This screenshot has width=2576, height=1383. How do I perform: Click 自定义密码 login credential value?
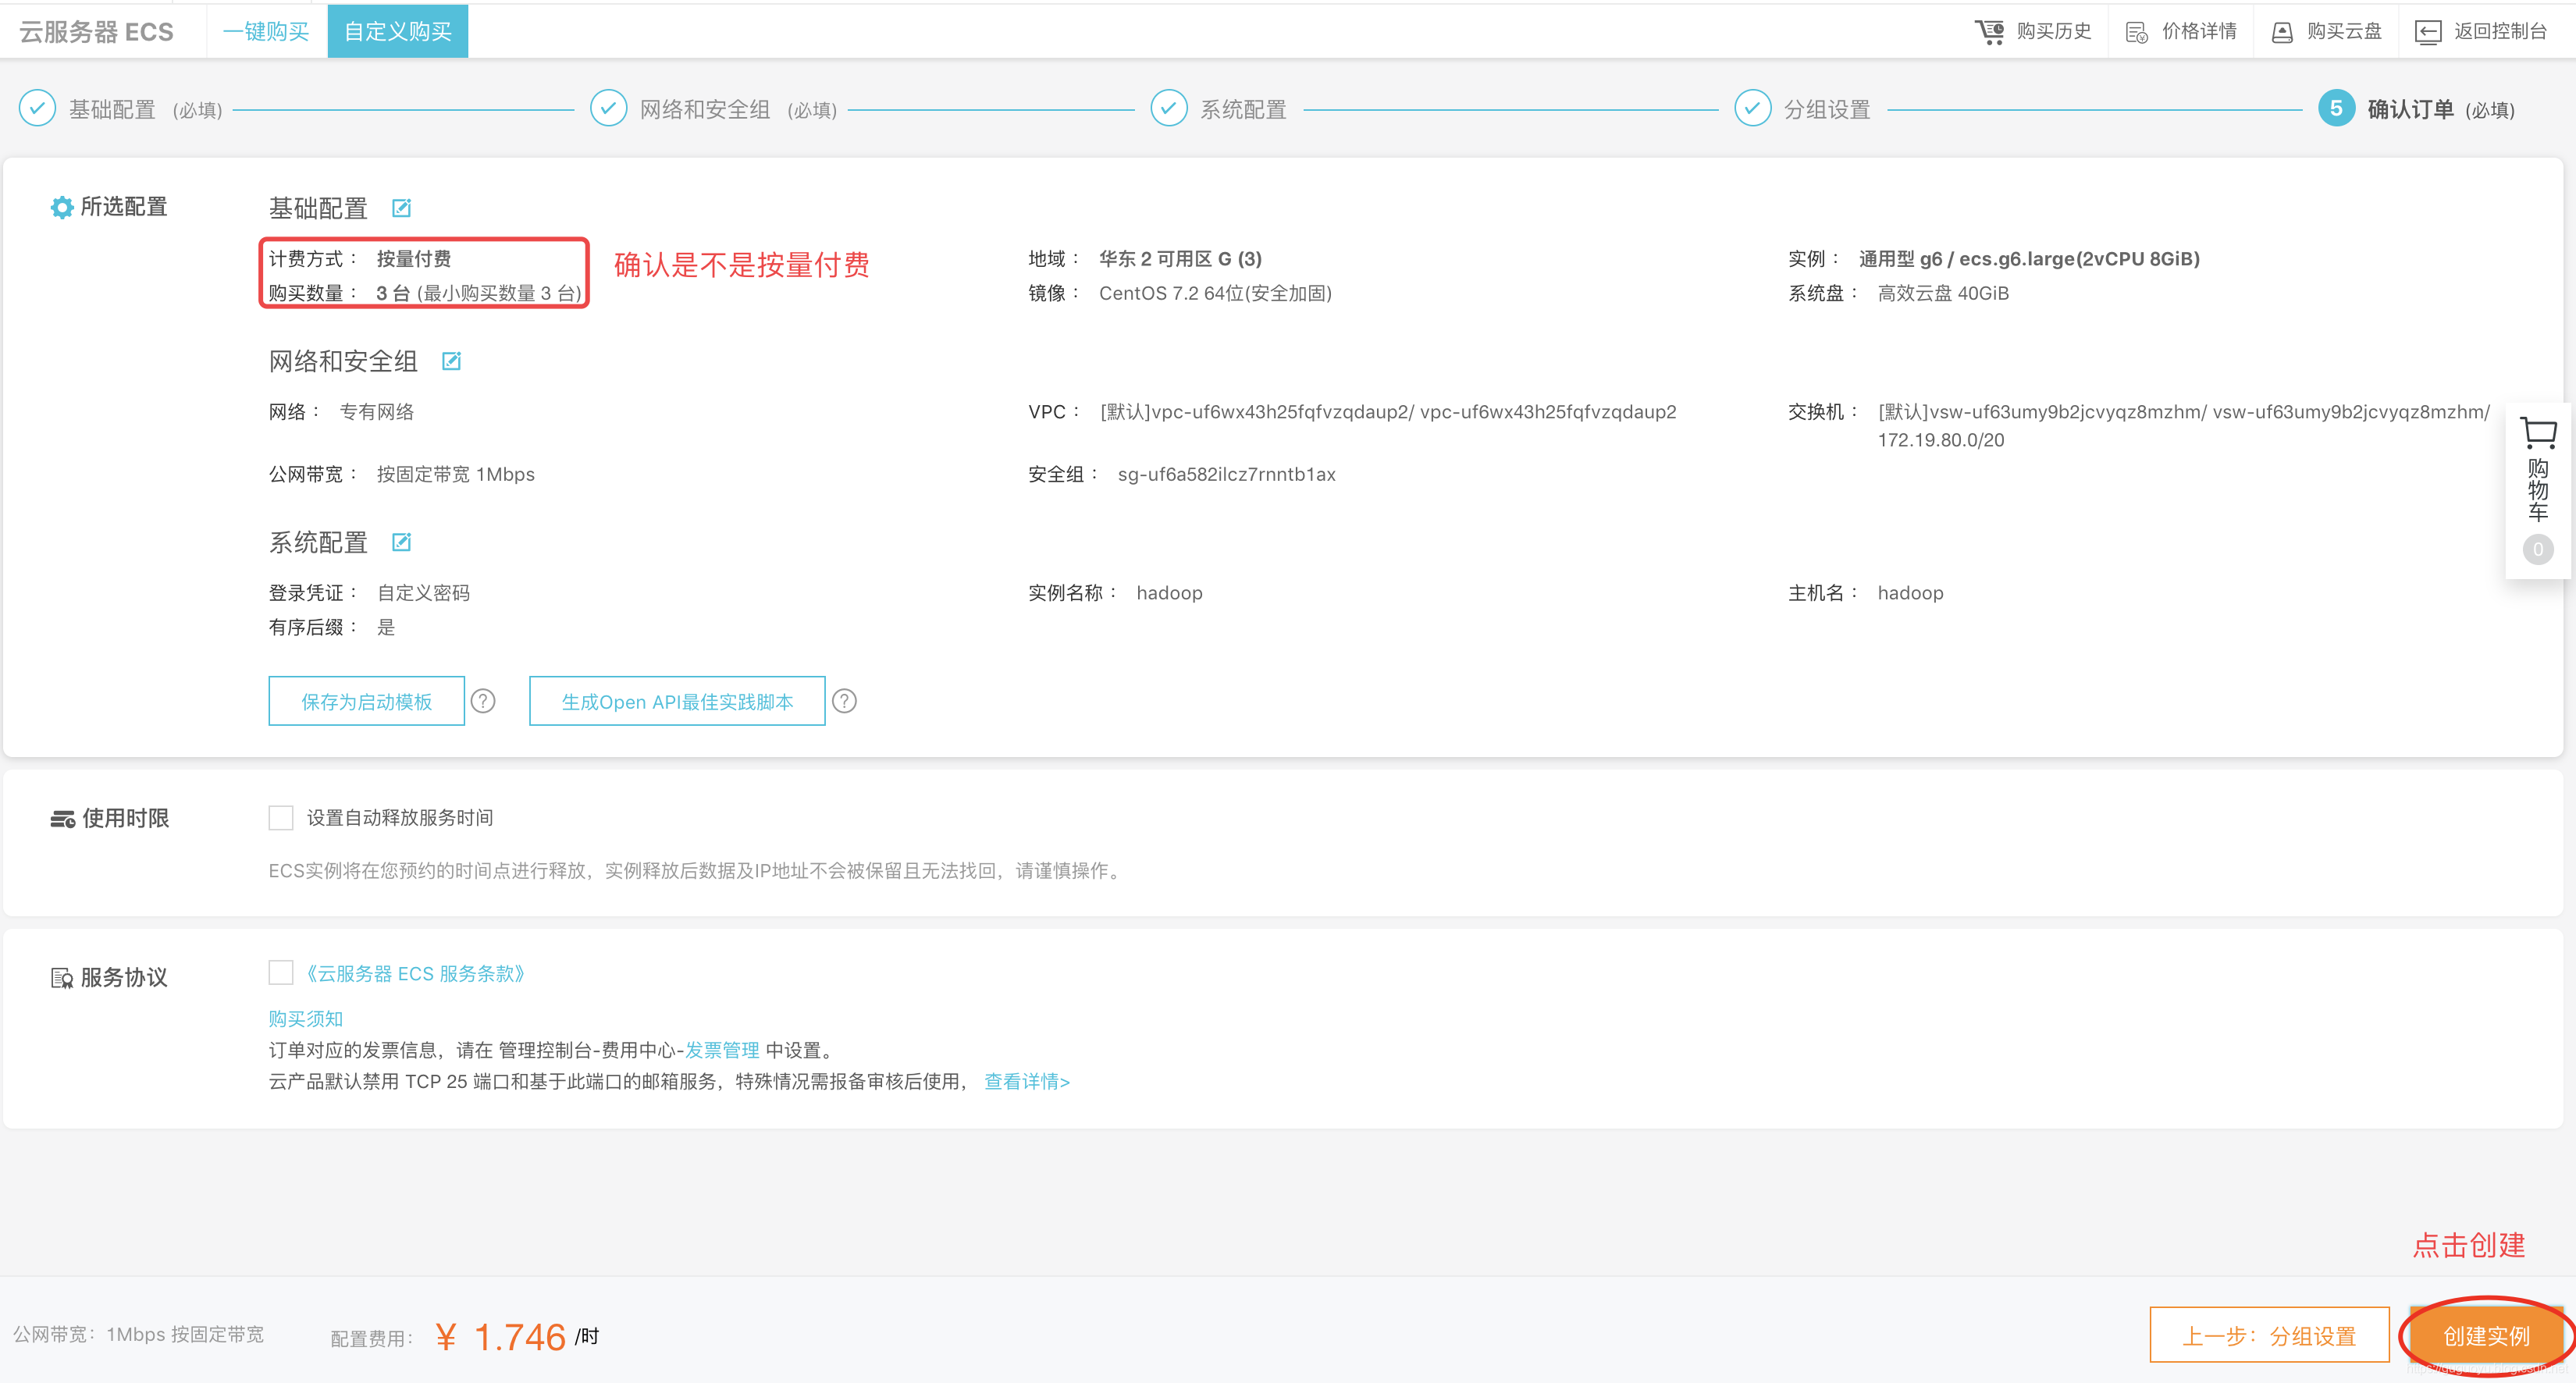click(x=423, y=592)
